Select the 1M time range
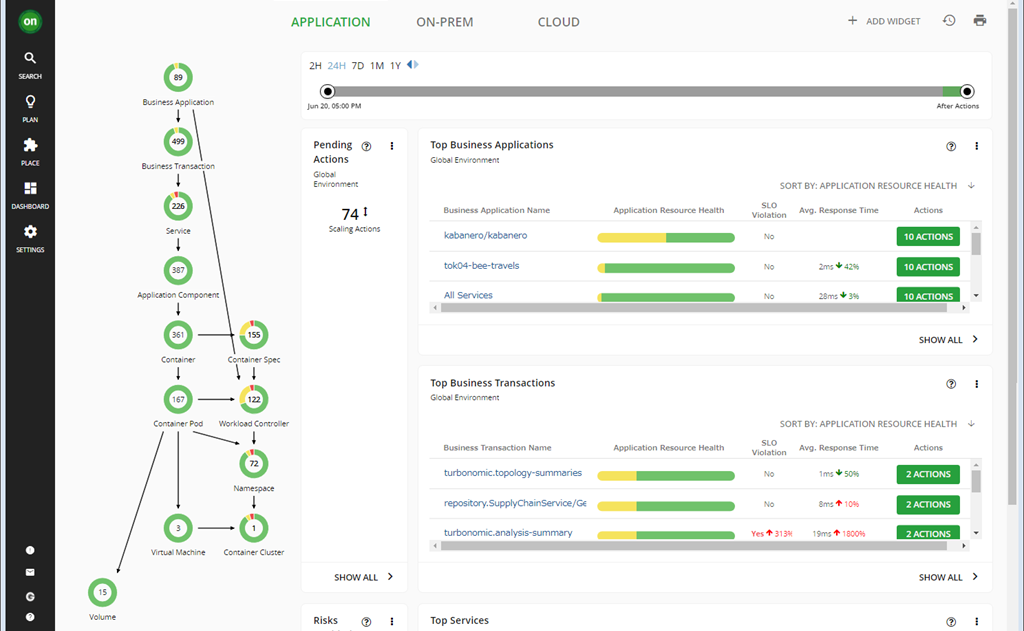The height and width of the screenshot is (631, 1024). [x=377, y=65]
